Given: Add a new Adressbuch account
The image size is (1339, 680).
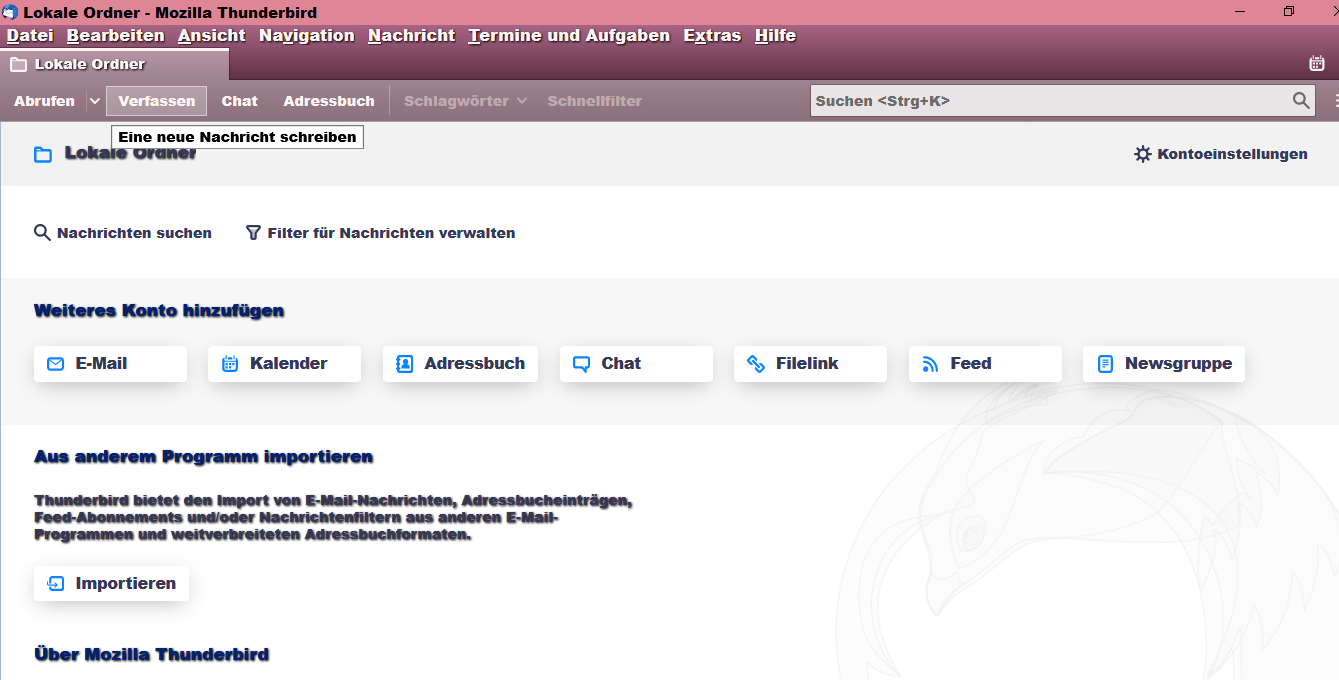Looking at the screenshot, I should [460, 363].
